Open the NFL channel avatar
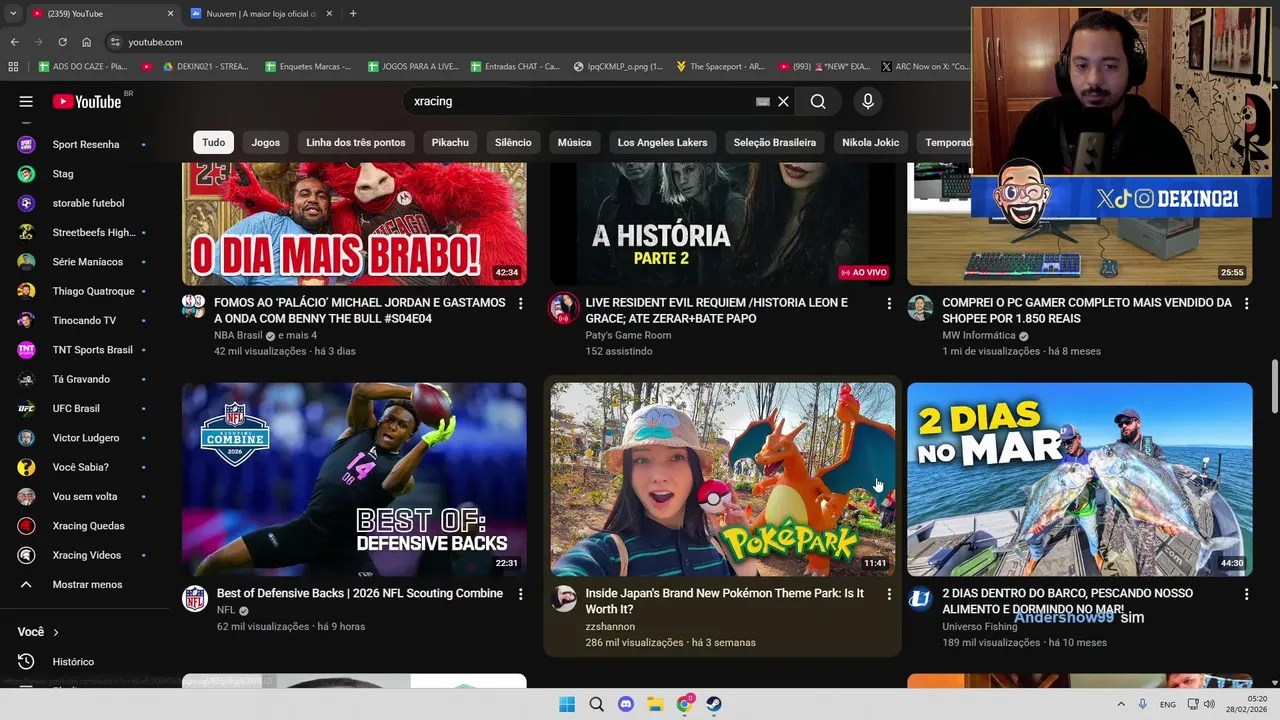Image resolution: width=1280 pixels, height=720 pixels. 194,599
